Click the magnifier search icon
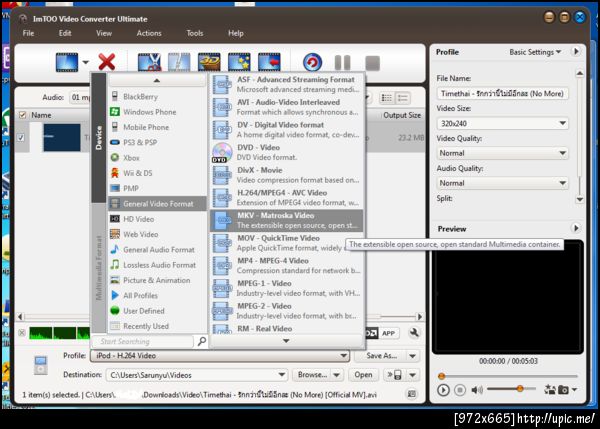The width and height of the screenshot is (600, 429). (x=201, y=341)
